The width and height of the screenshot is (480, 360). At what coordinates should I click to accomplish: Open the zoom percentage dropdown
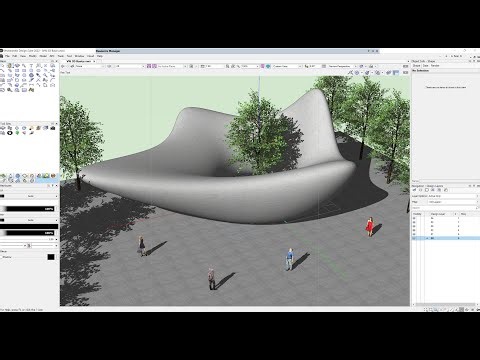pos(250,66)
